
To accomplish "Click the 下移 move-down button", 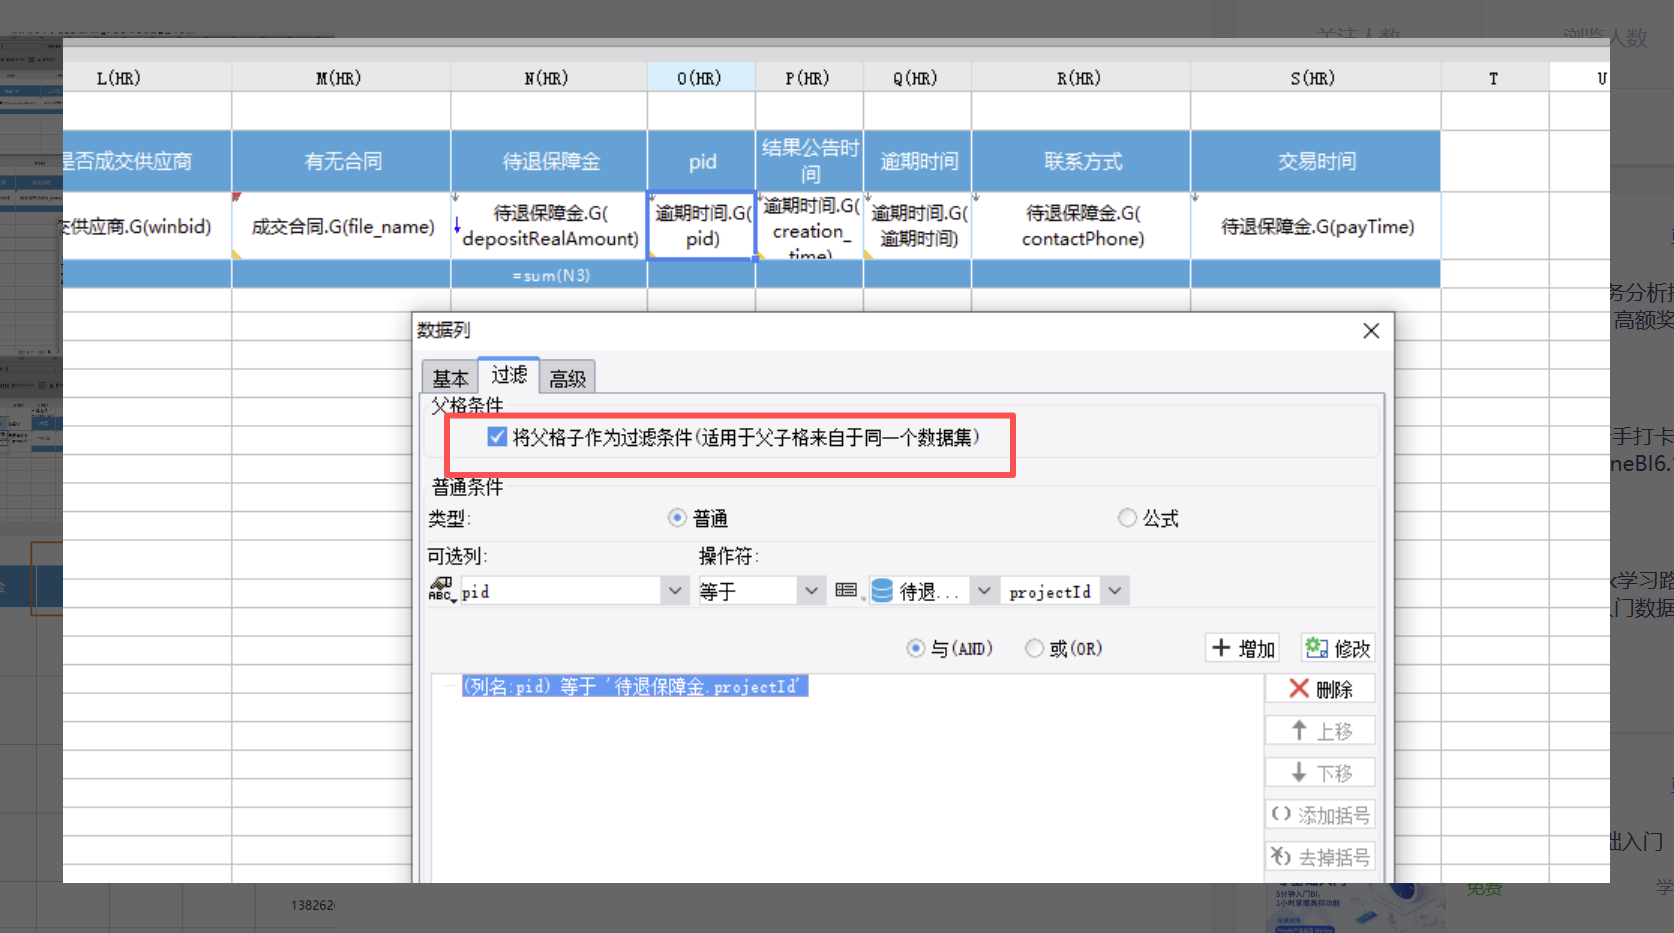I will point(1320,773).
